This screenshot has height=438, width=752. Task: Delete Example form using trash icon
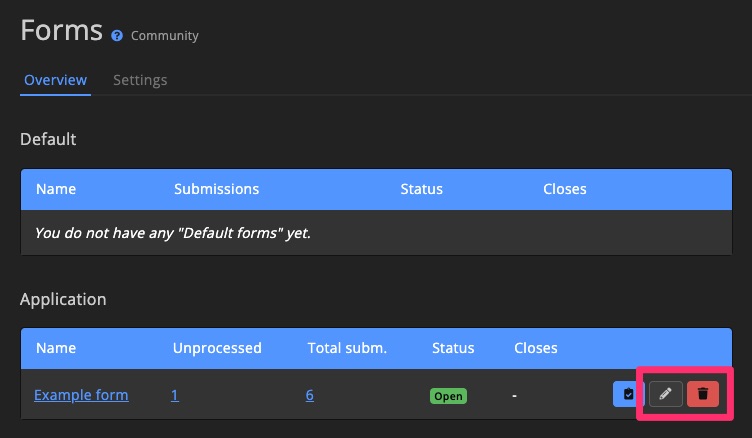coord(703,394)
